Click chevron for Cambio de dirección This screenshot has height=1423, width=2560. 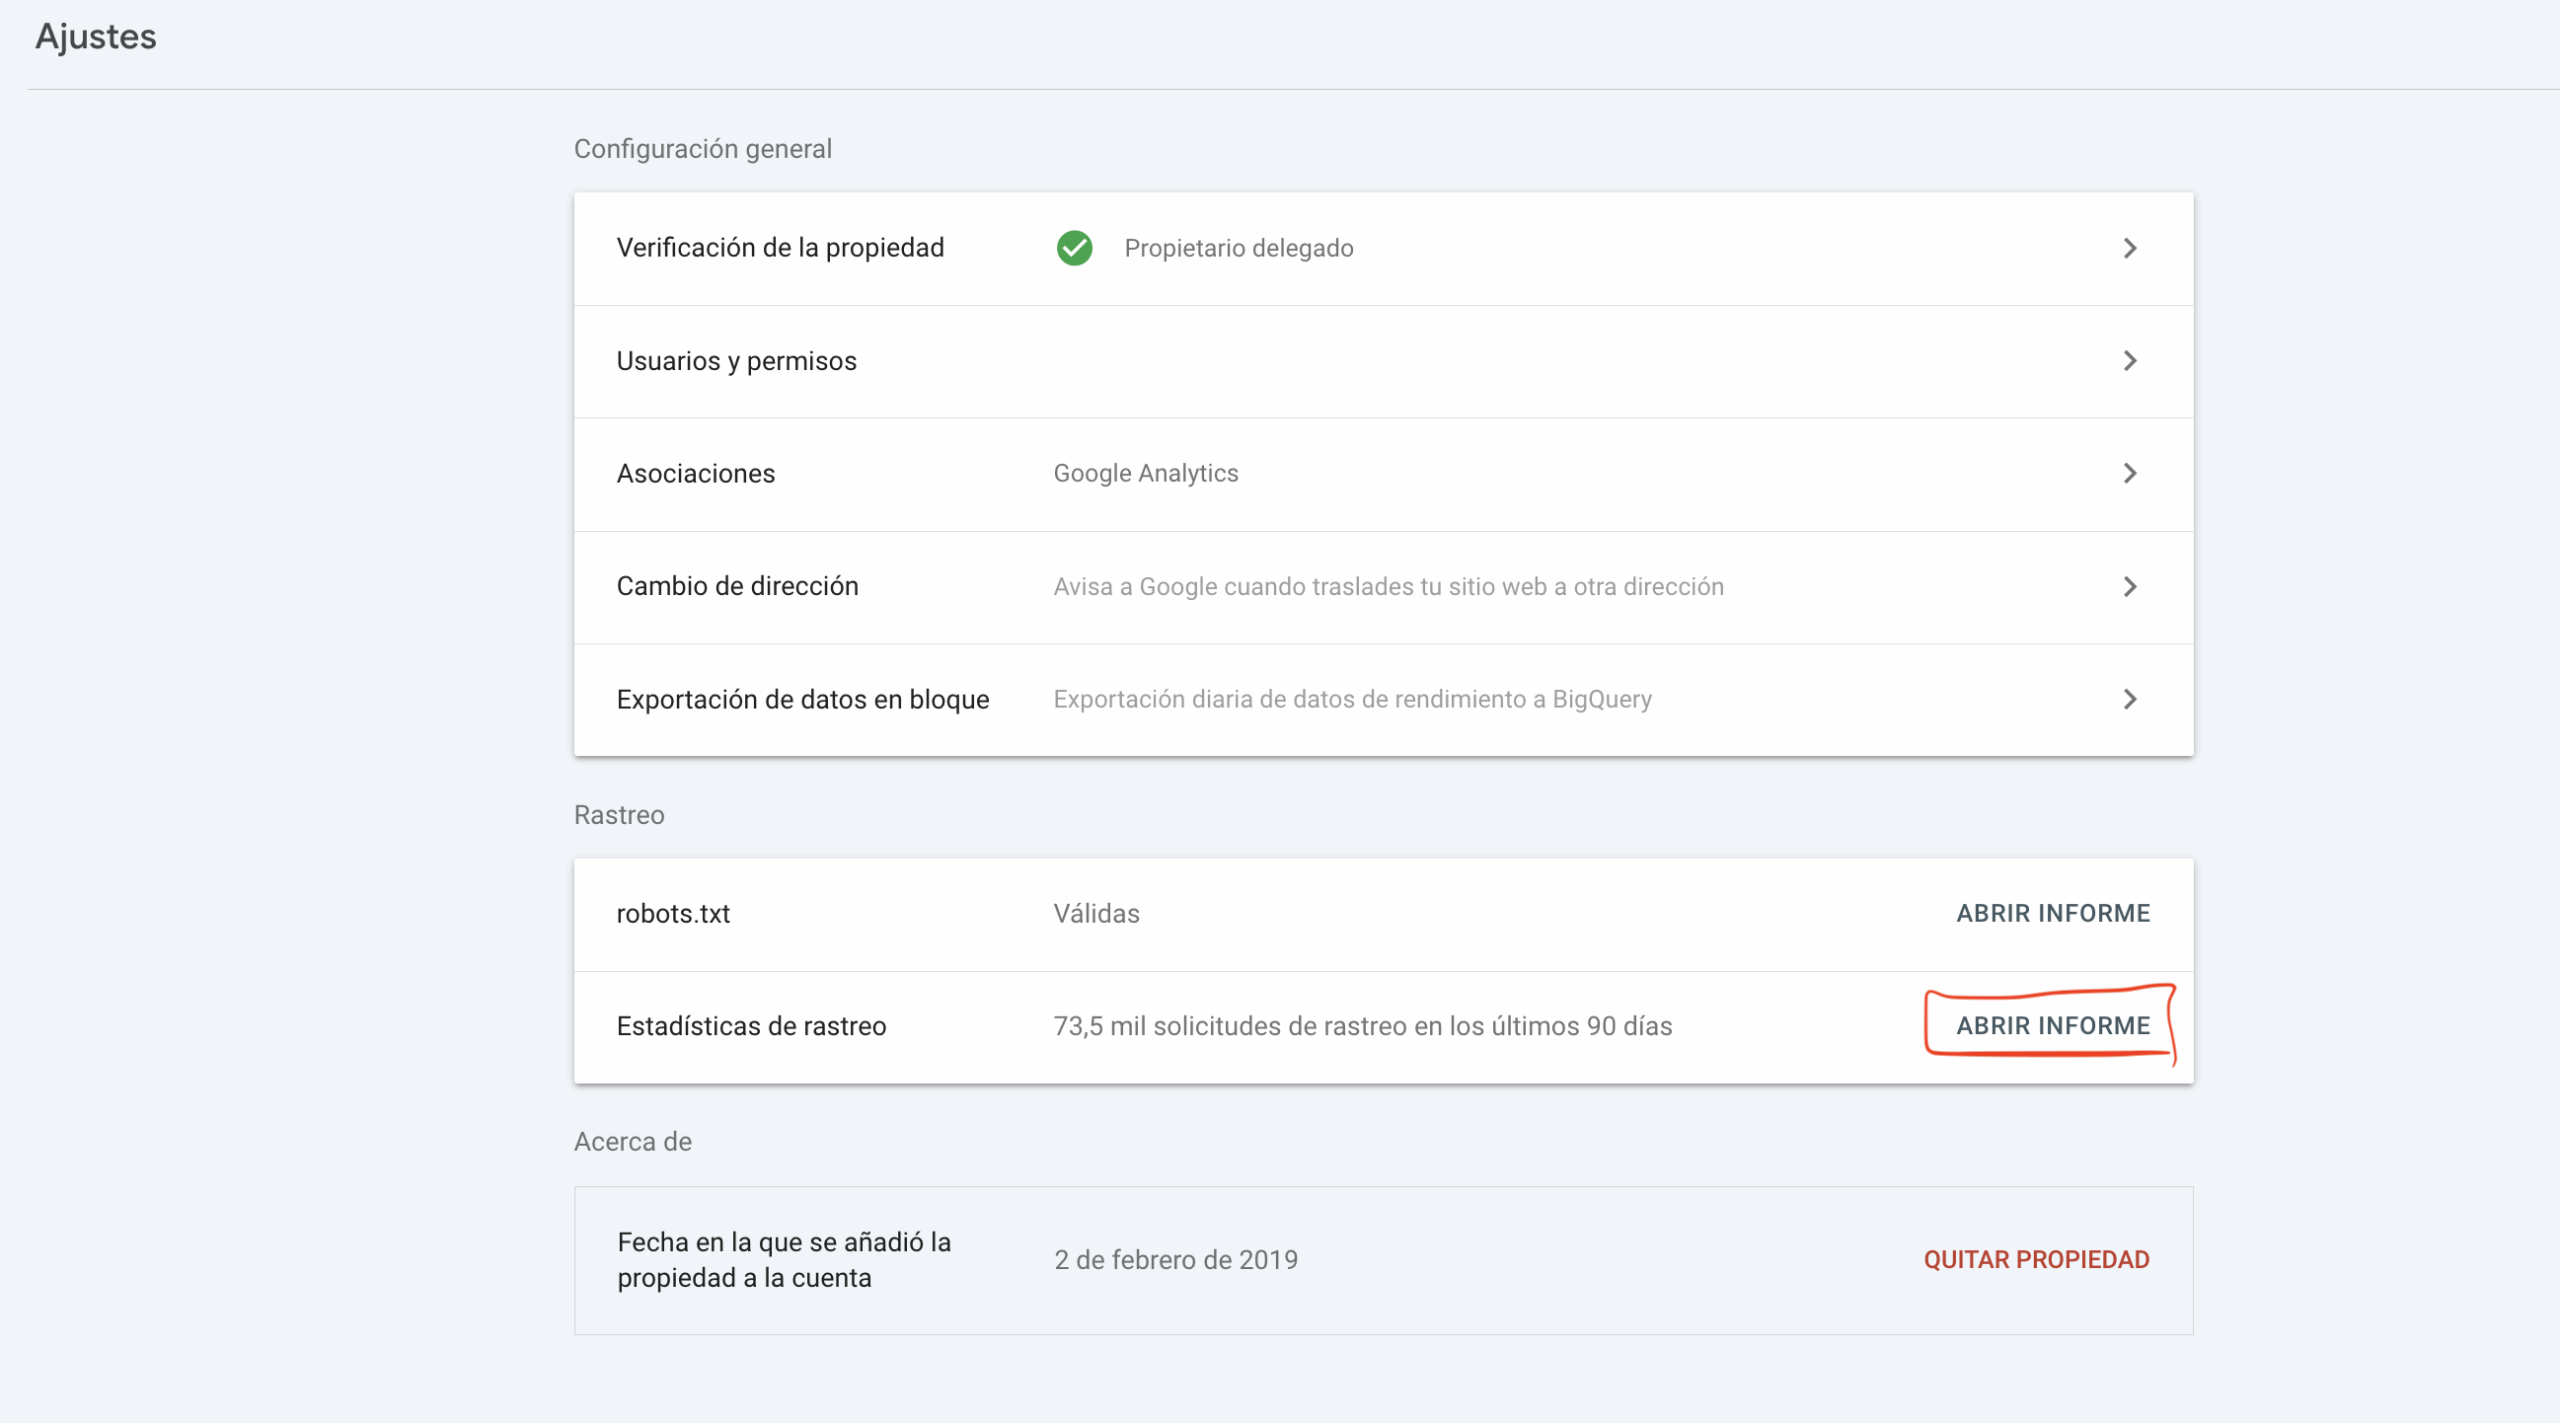pos(2129,586)
